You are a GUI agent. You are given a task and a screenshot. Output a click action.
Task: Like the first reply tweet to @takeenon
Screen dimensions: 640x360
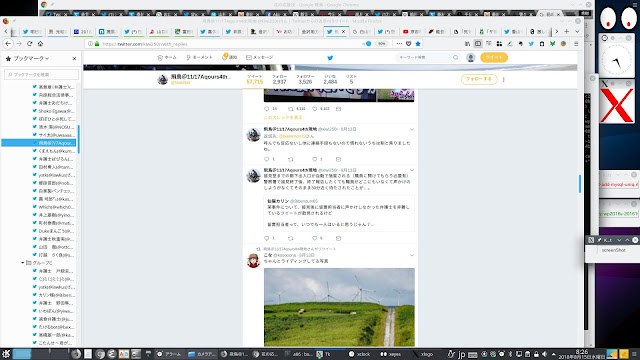(x=315, y=159)
